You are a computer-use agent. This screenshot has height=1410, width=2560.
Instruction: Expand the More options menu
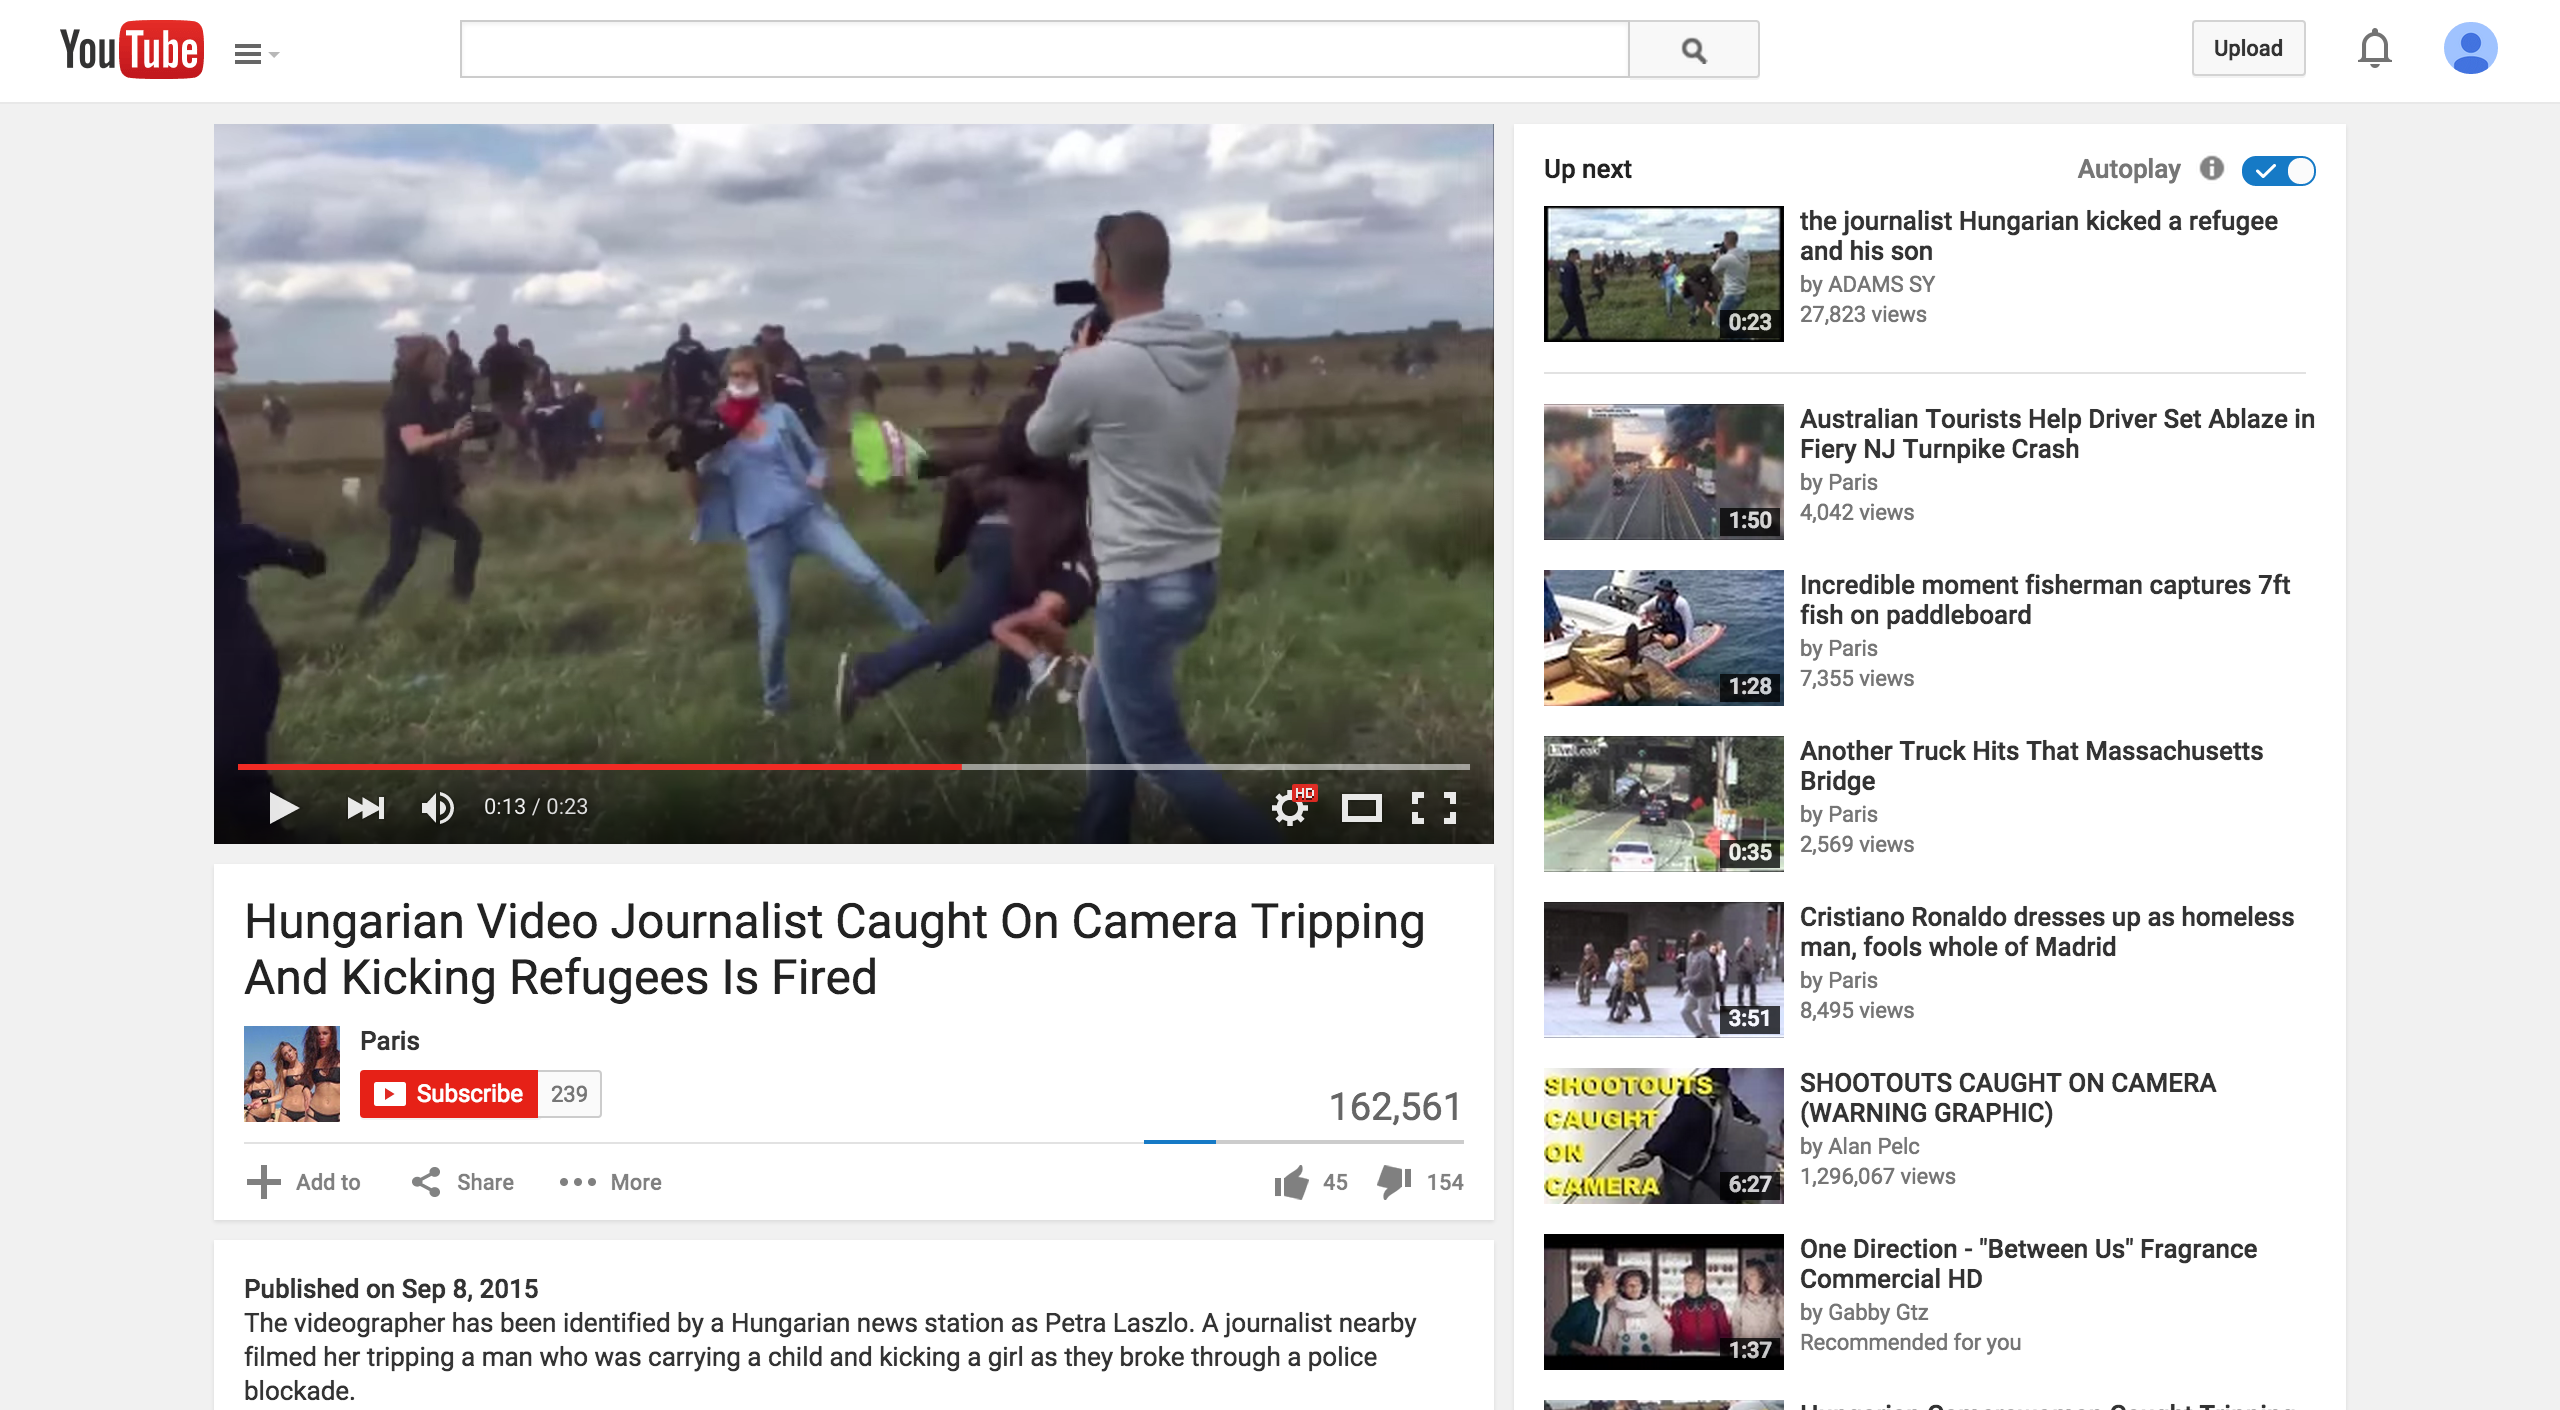[611, 1182]
